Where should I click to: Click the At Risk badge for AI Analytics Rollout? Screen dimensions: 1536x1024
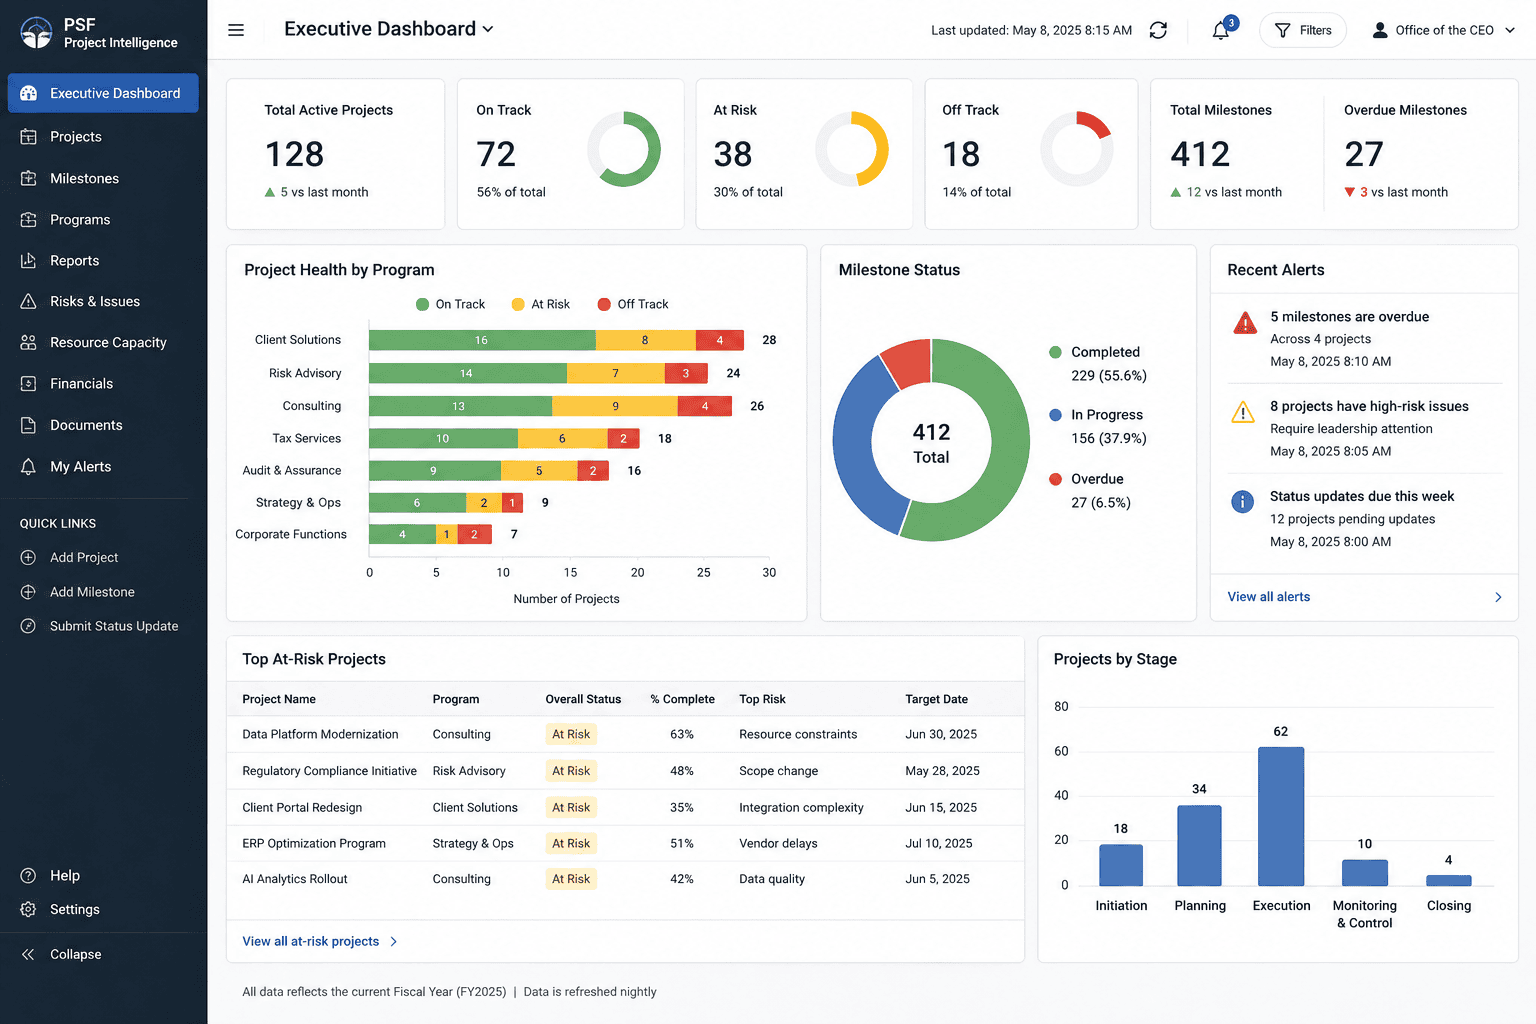[571, 879]
